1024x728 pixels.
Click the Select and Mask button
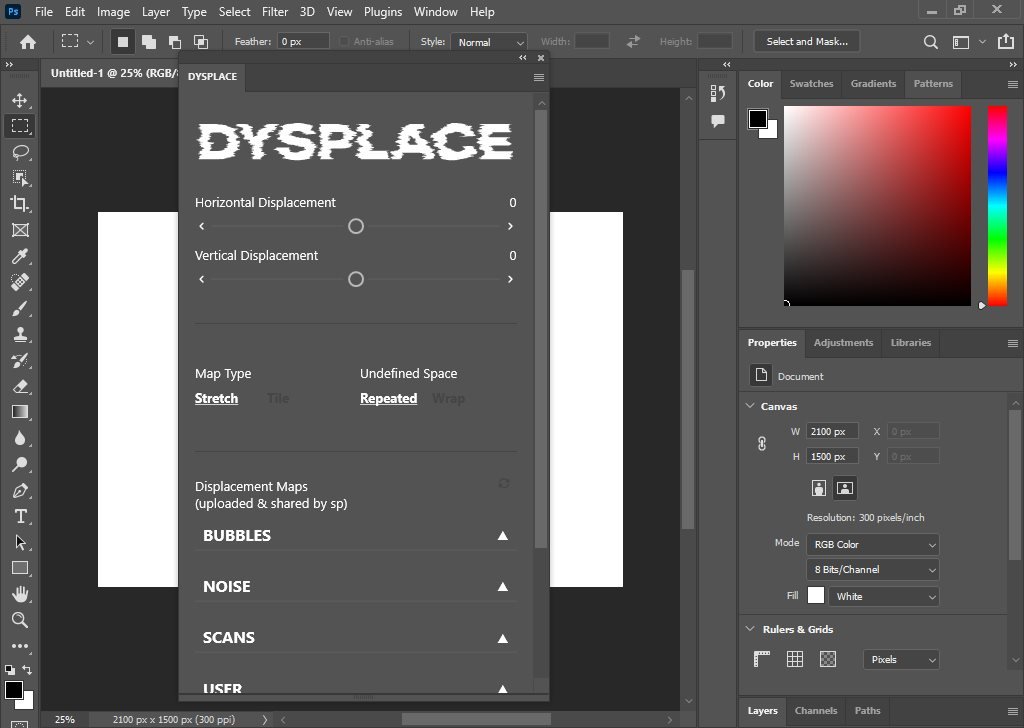point(807,42)
